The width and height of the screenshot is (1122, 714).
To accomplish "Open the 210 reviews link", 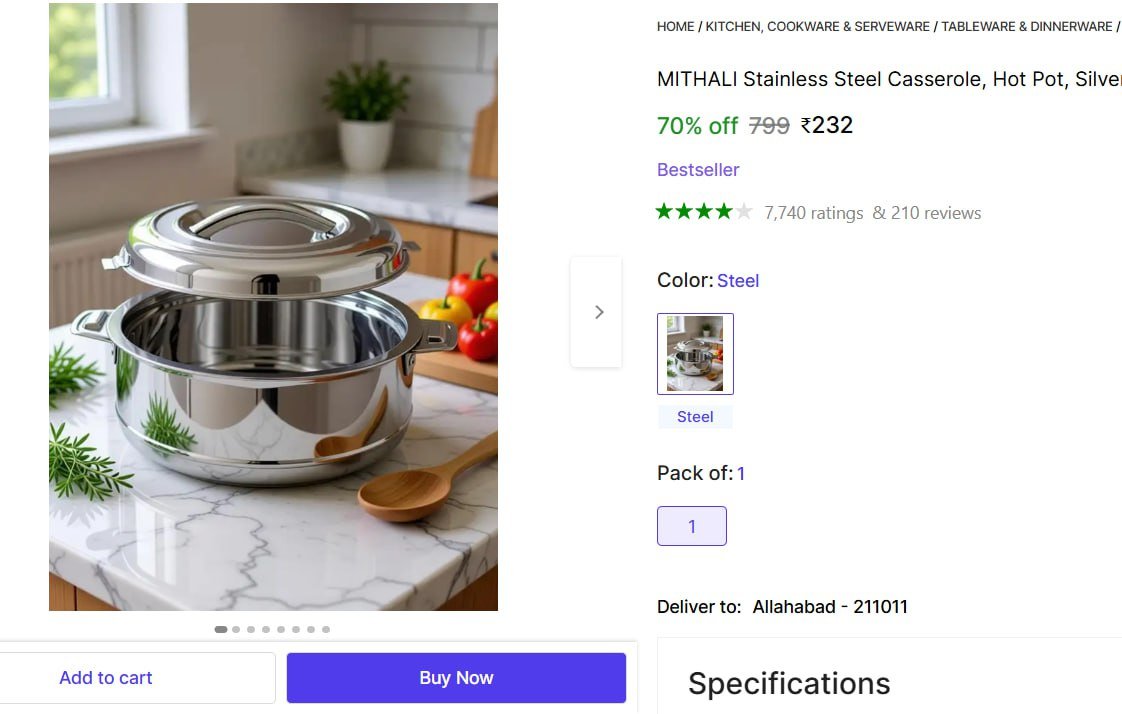I will pos(926,213).
